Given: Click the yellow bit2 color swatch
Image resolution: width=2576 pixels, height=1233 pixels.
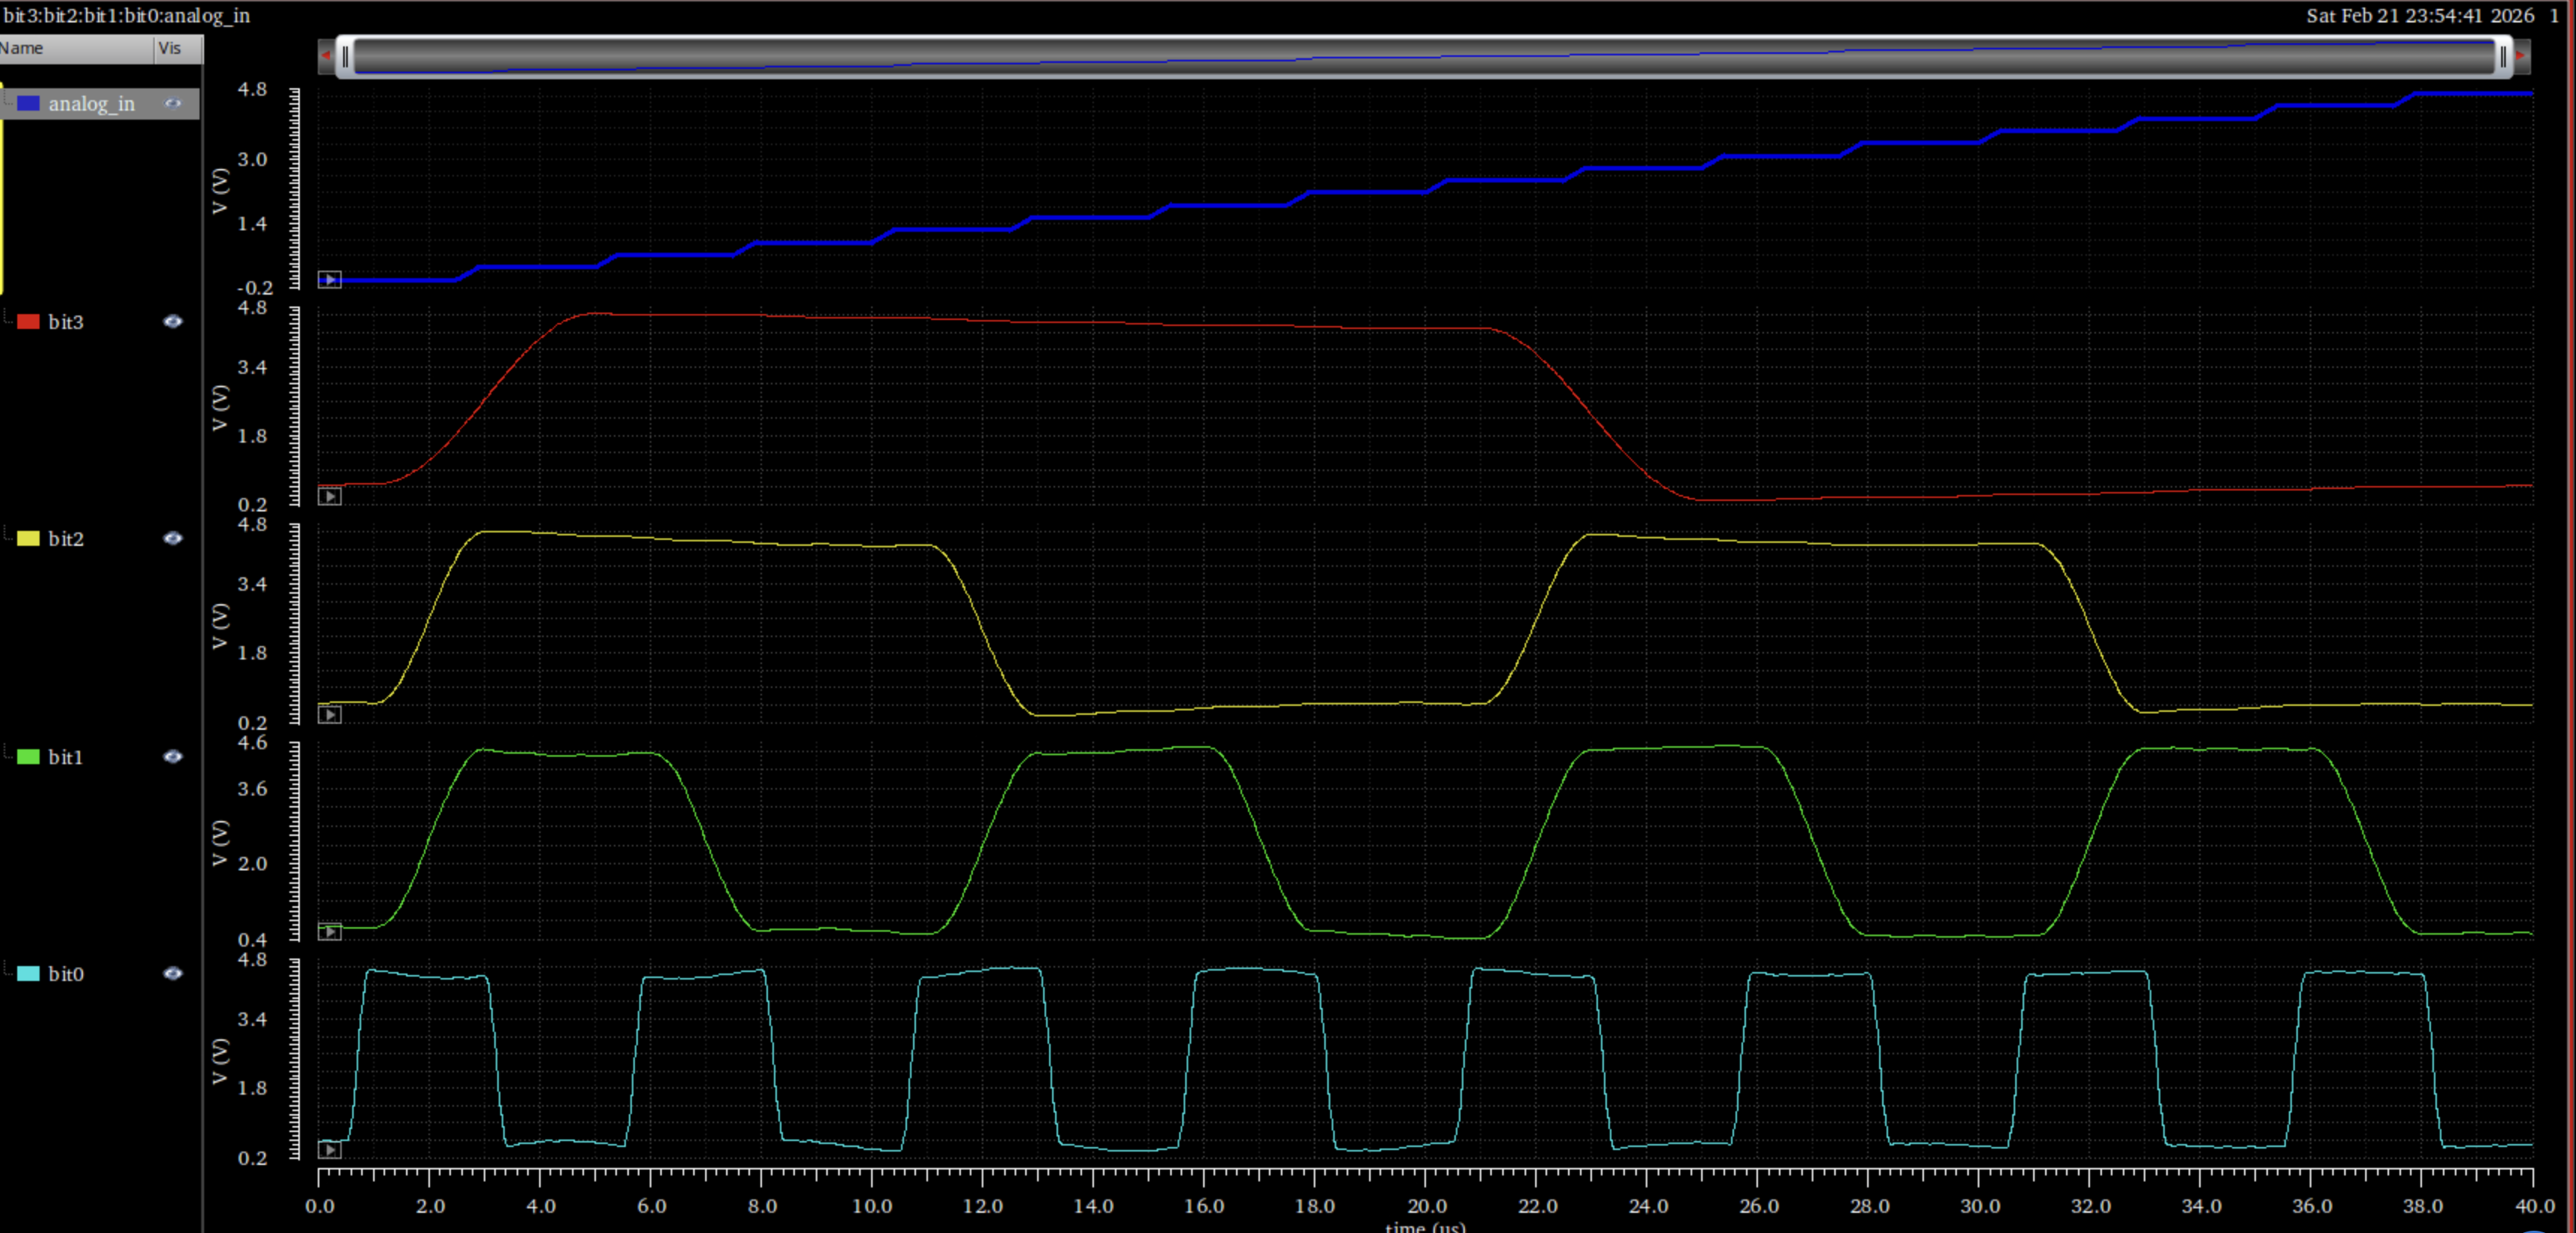Looking at the screenshot, I should coord(28,539).
